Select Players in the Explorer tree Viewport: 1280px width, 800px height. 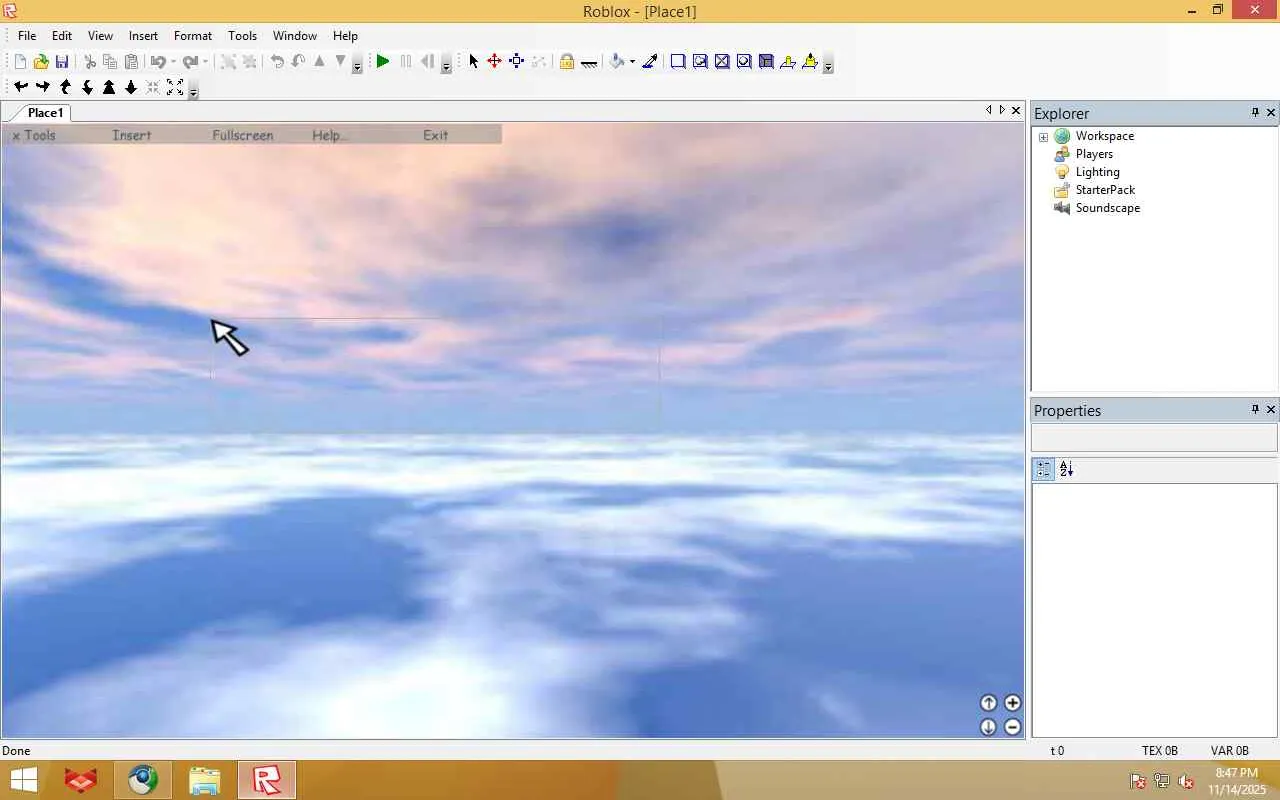(1094, 154)
